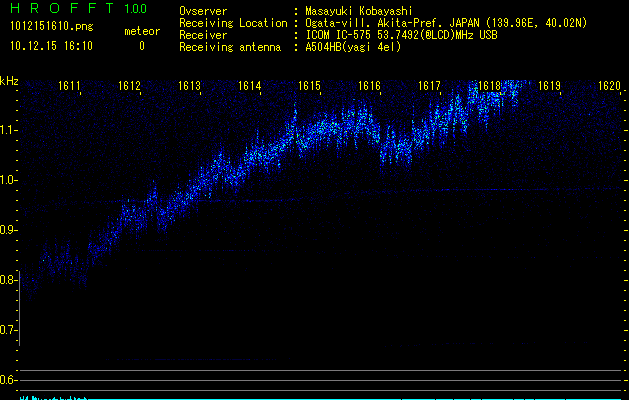Click the 'meteor' count label

(142, 31)
